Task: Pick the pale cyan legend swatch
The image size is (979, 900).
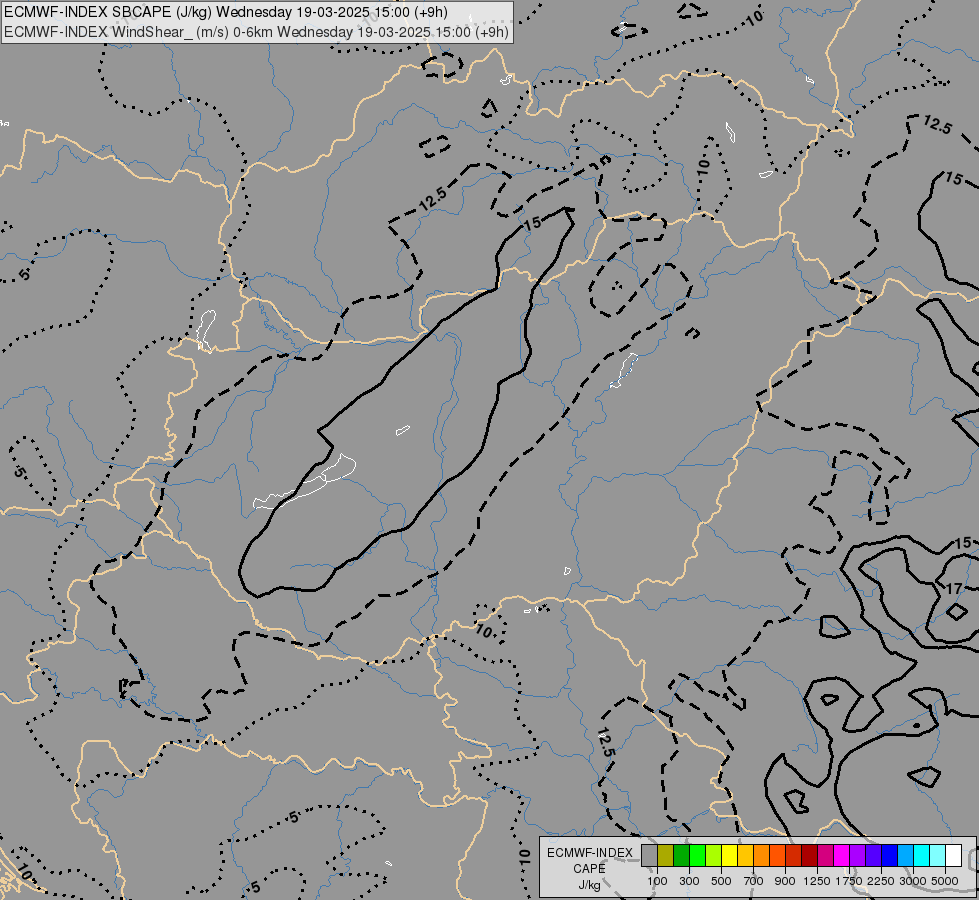Action: click(x=938, y=855)
